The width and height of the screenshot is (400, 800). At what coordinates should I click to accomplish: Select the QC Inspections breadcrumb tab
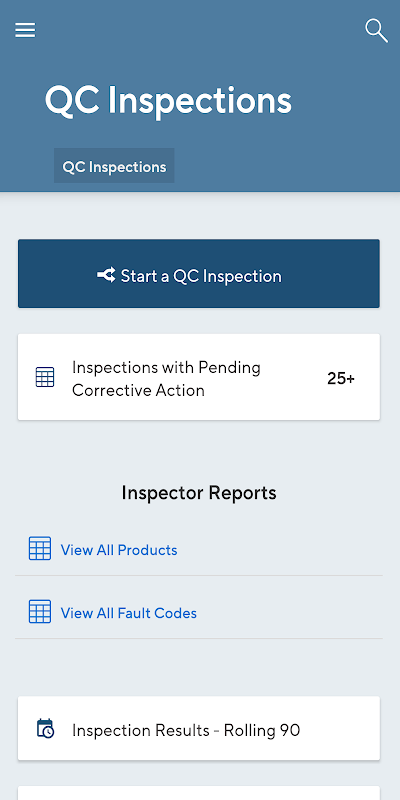pyautogui.click(x=114, y=166)
